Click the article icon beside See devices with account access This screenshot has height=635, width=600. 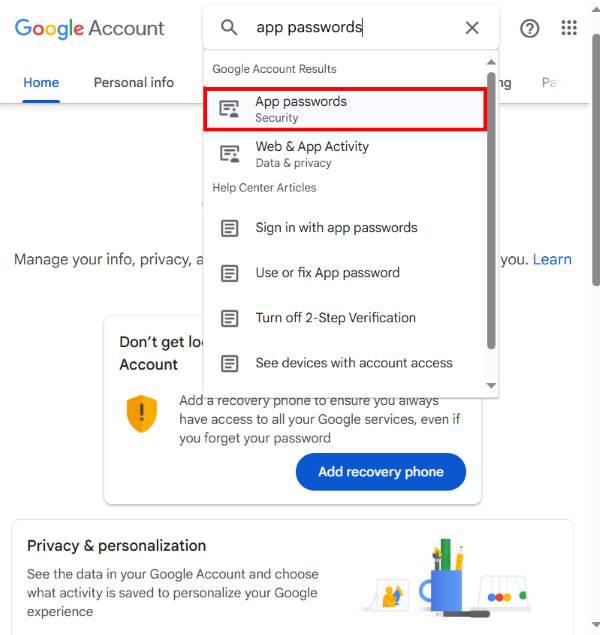coord(230,363)
